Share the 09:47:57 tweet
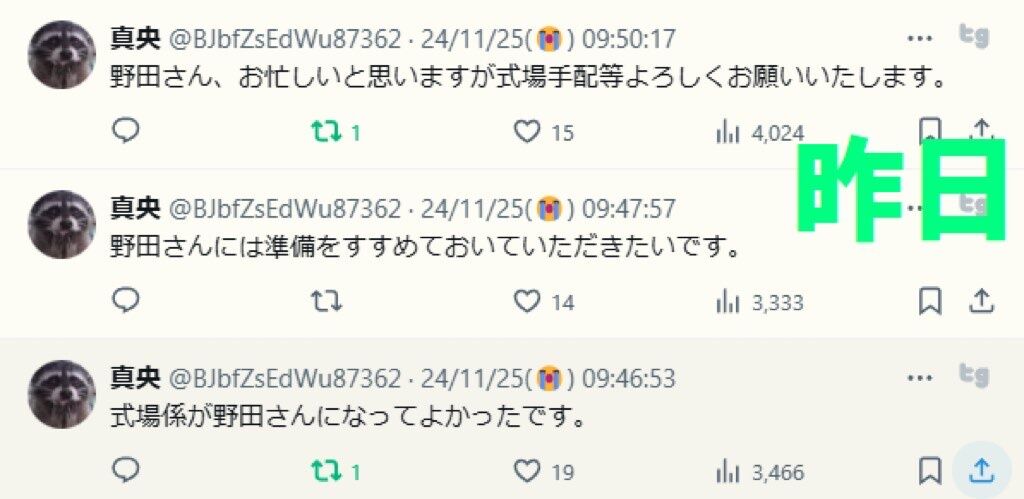Image resolution: width=1024 pixels, height=499 pixels. [x=980, y=302]
